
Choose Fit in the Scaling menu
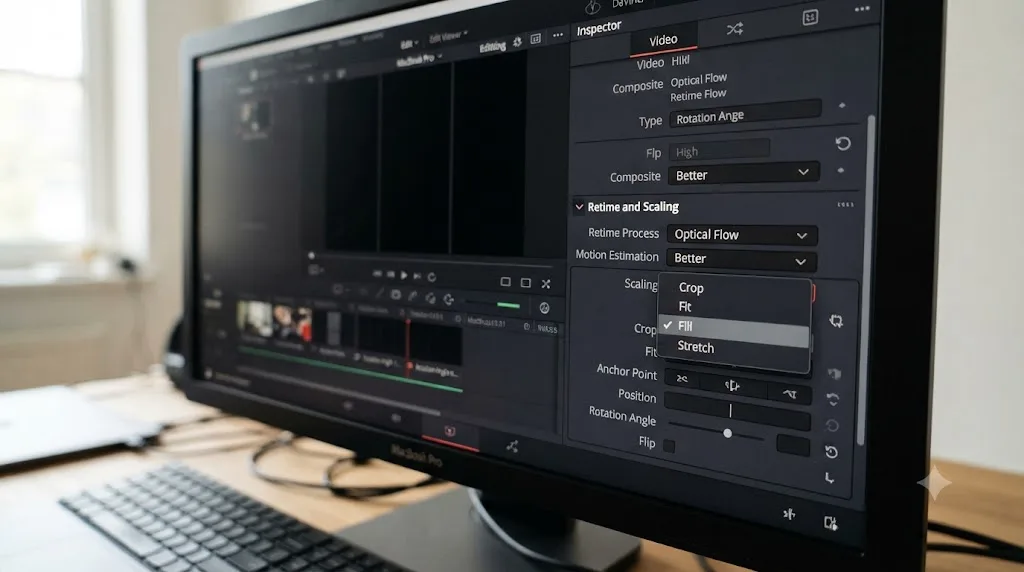(734, 307)
